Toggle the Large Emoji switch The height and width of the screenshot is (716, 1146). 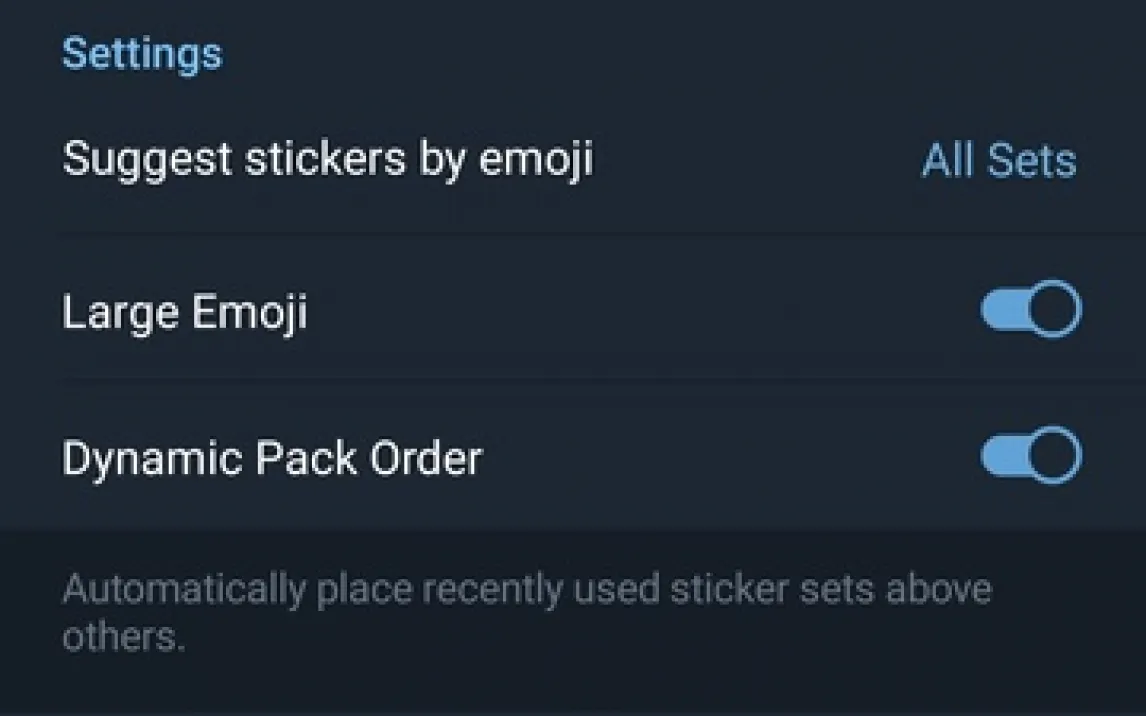pos(1030,311)
